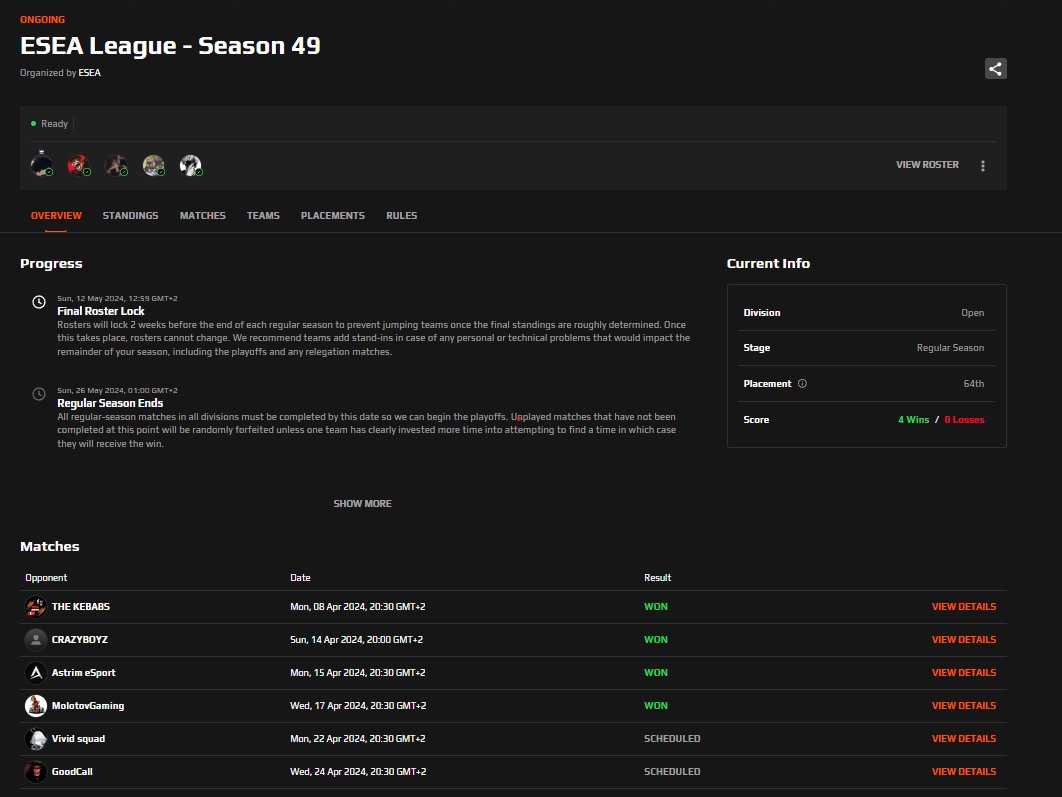Select the Overview tab
Image resolution: width=1062 pixels, height=797 pixels.
point(56,215)
